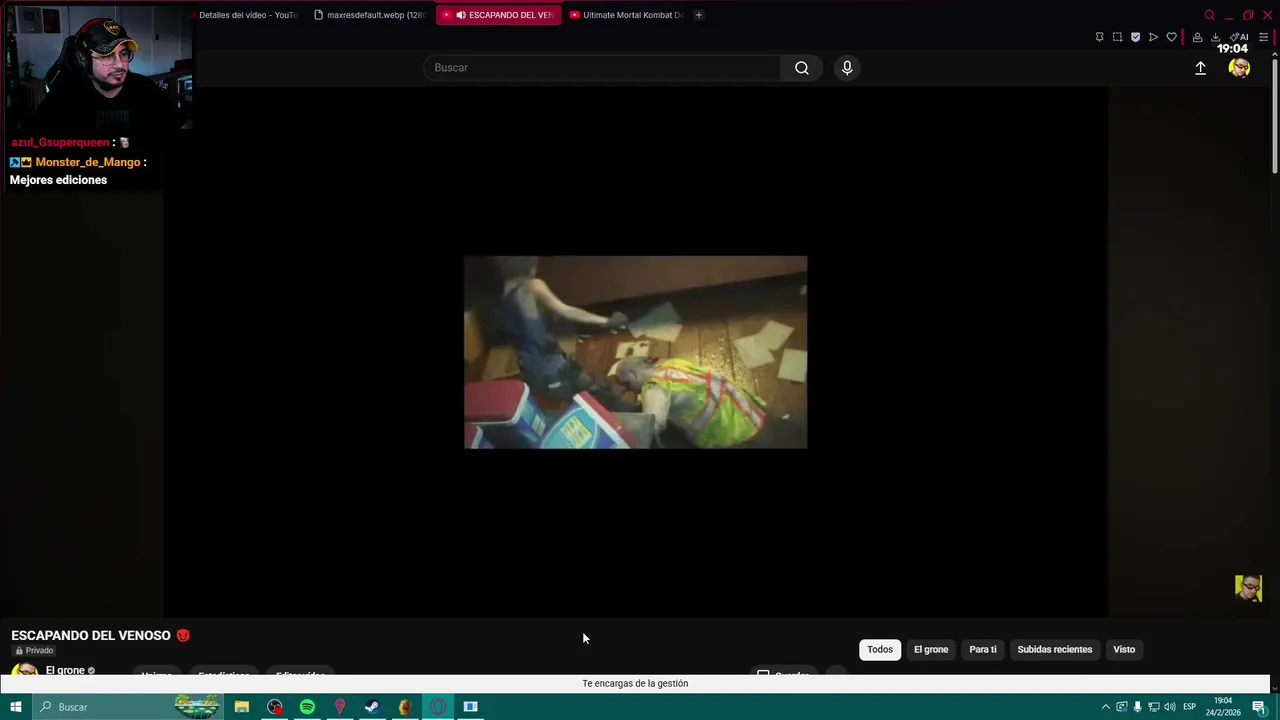Switch to 'Ultimate Mortal Kombat' tab

click(x=626, y=15)
